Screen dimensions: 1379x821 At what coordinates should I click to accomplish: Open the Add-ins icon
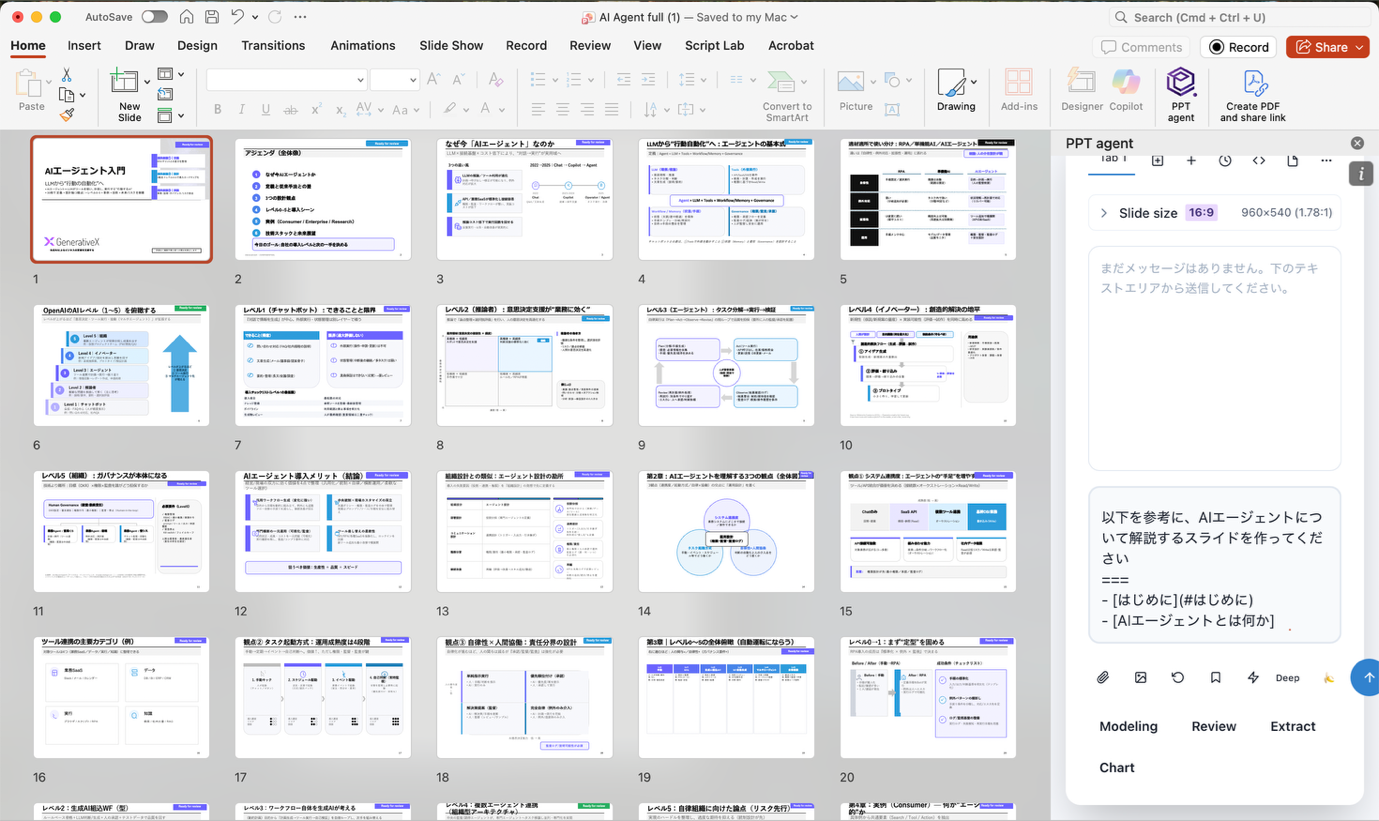coord(1018,90)
